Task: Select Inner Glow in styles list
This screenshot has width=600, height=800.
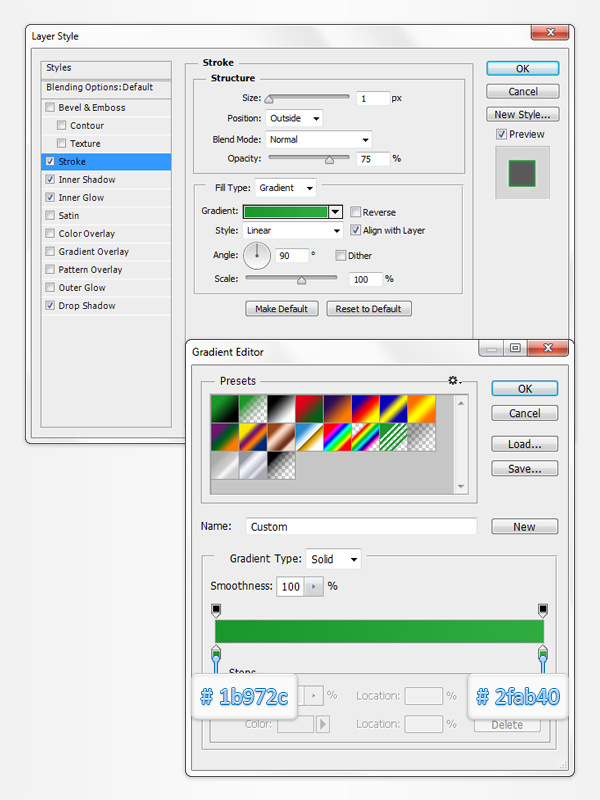Action: (81, 198)
